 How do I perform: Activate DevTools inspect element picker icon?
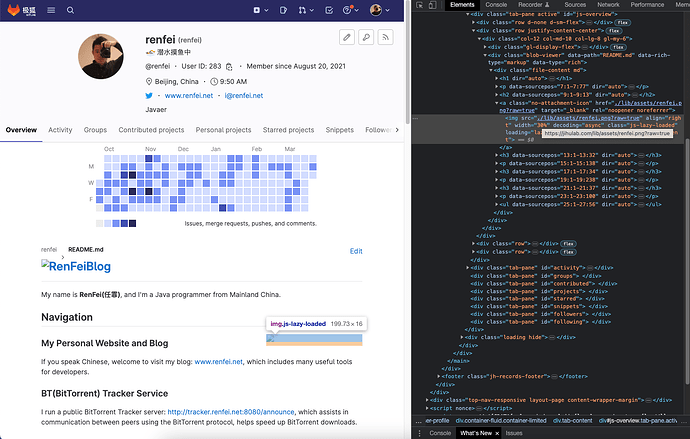tap(420, 5)
